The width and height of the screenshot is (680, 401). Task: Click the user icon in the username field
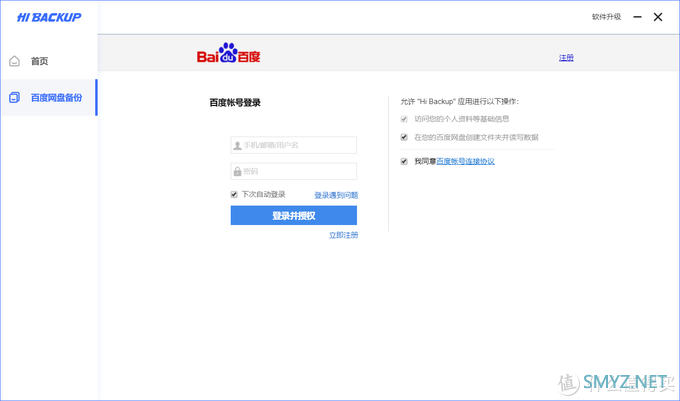(237, 146)
